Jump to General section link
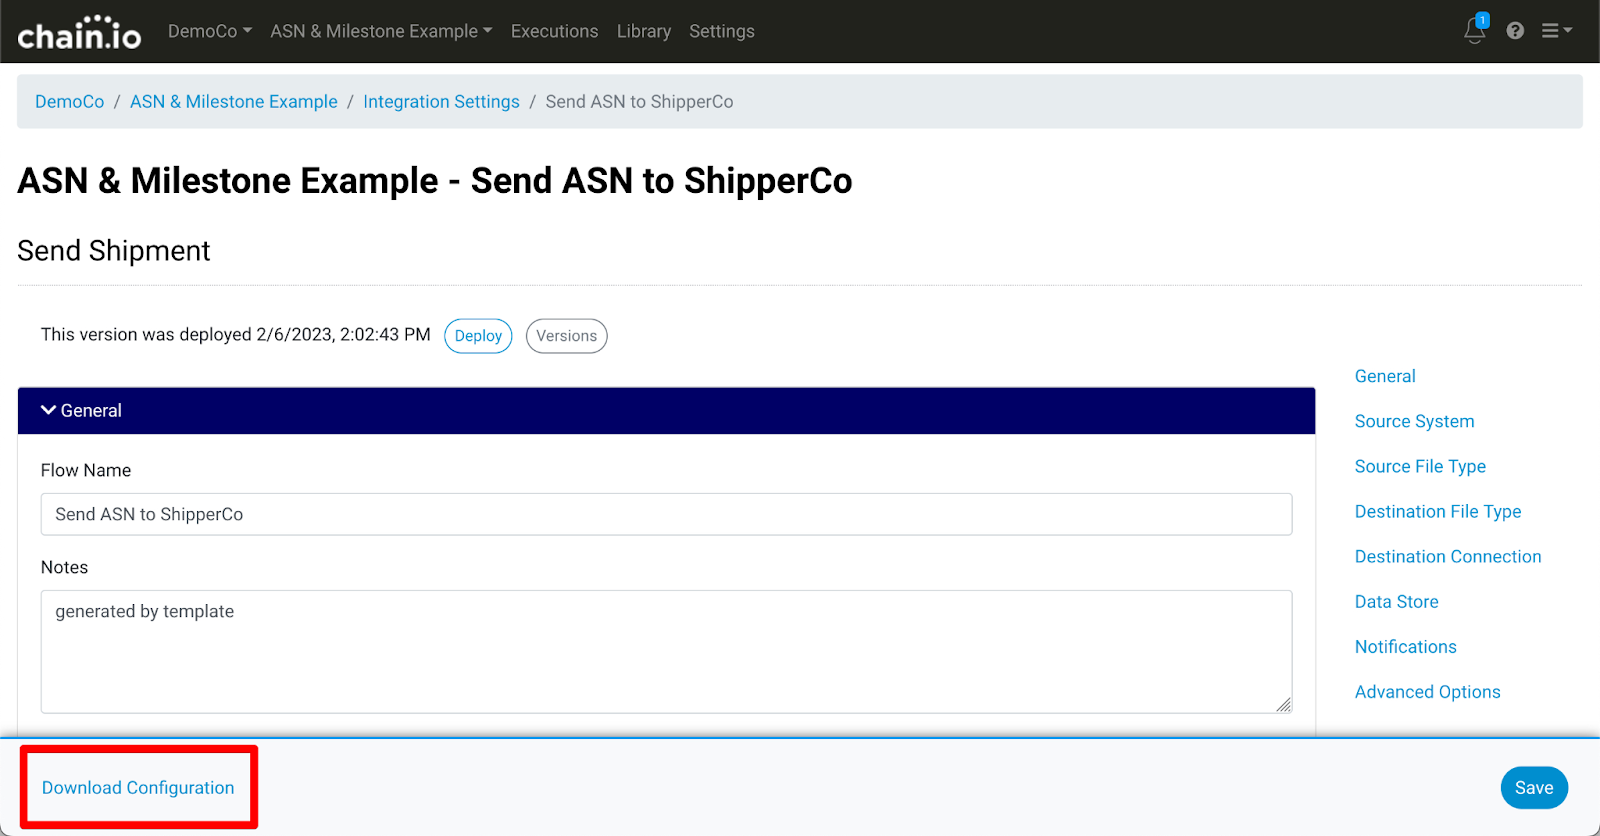This screenshot has height=836, width=1600. pyautogui.click(x=1385, y=376)
